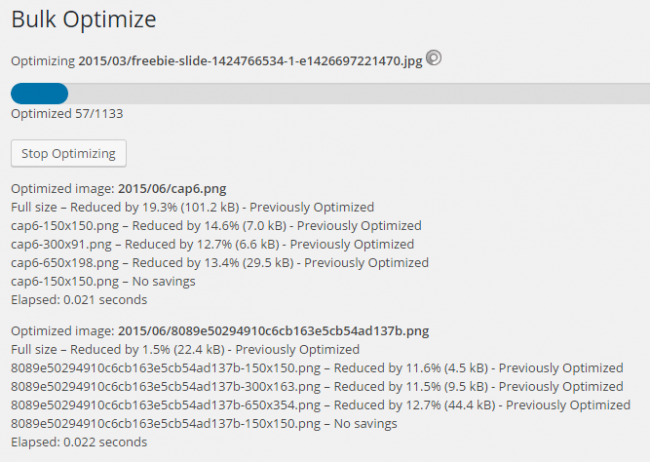Click the Stop Optimizing button
The image size is (650, 462).
pyautogui.click(x=68, y=153)
